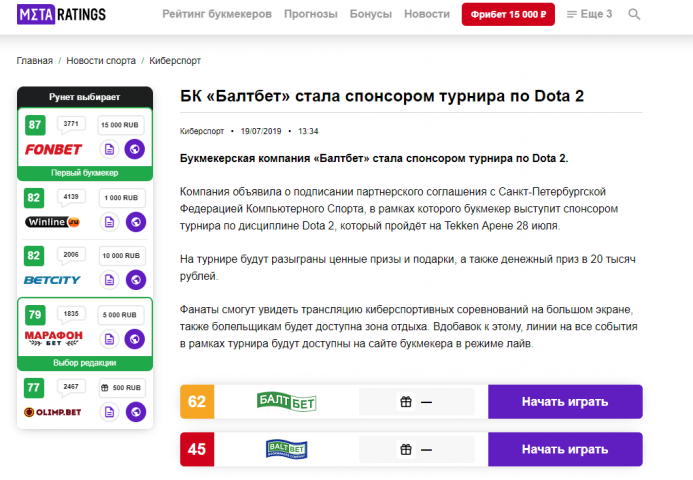Open Марафон review document icon
Screen dimensions: 693x480
click(109, 339)
